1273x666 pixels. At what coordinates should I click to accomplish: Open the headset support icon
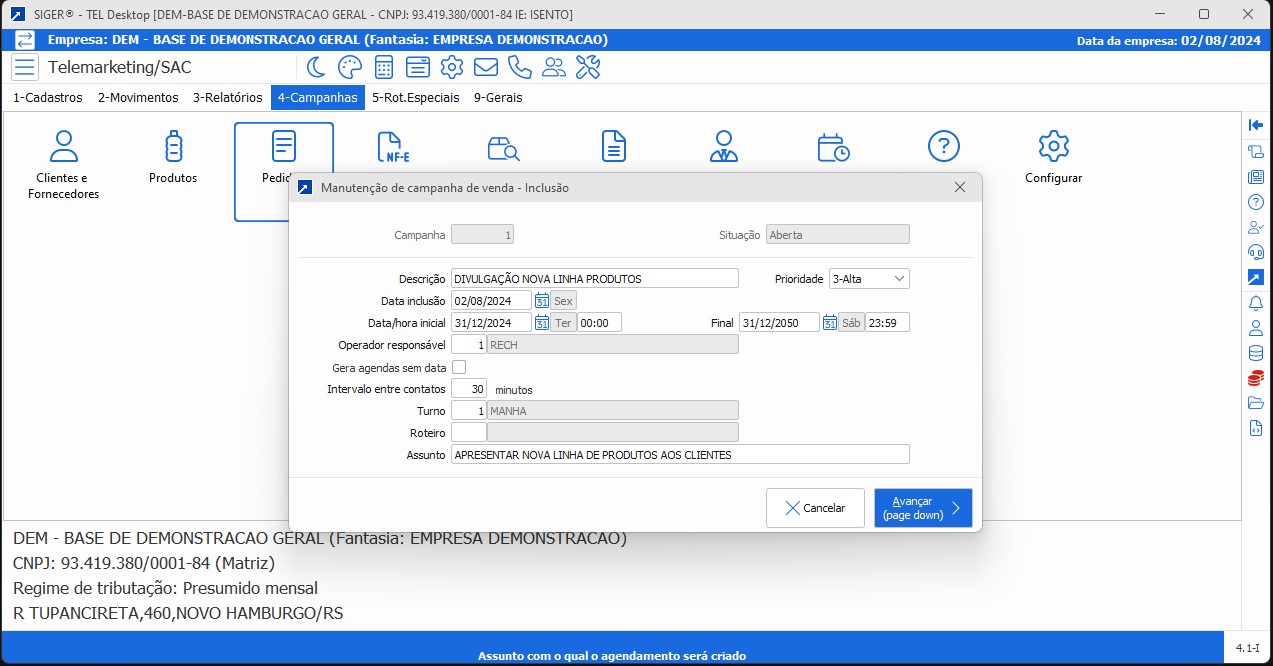tap(1256, 251)
